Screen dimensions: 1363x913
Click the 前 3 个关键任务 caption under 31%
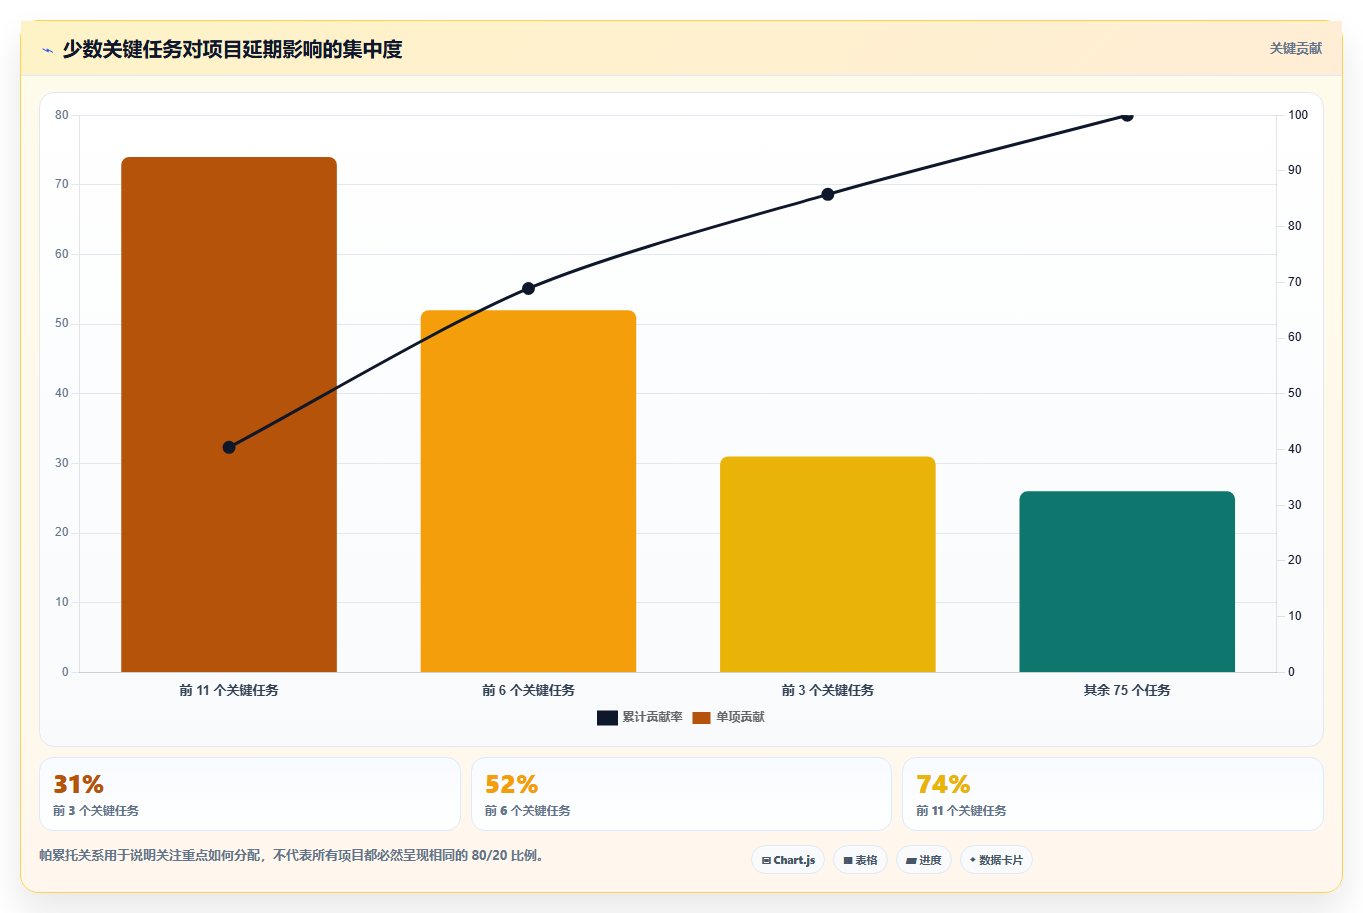click(x=96, y=811)
